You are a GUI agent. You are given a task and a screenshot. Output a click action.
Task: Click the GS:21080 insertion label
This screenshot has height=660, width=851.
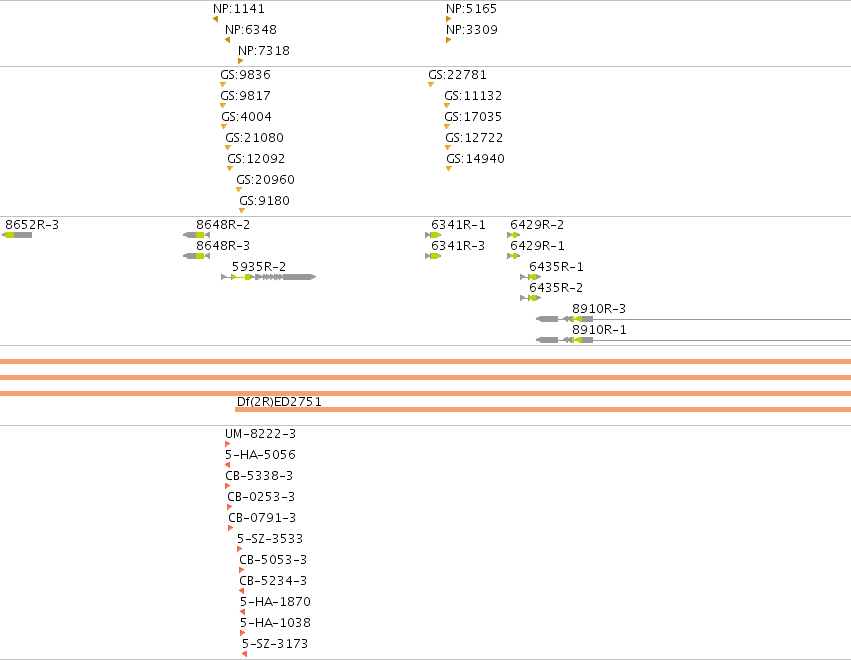tap(255, 138)
